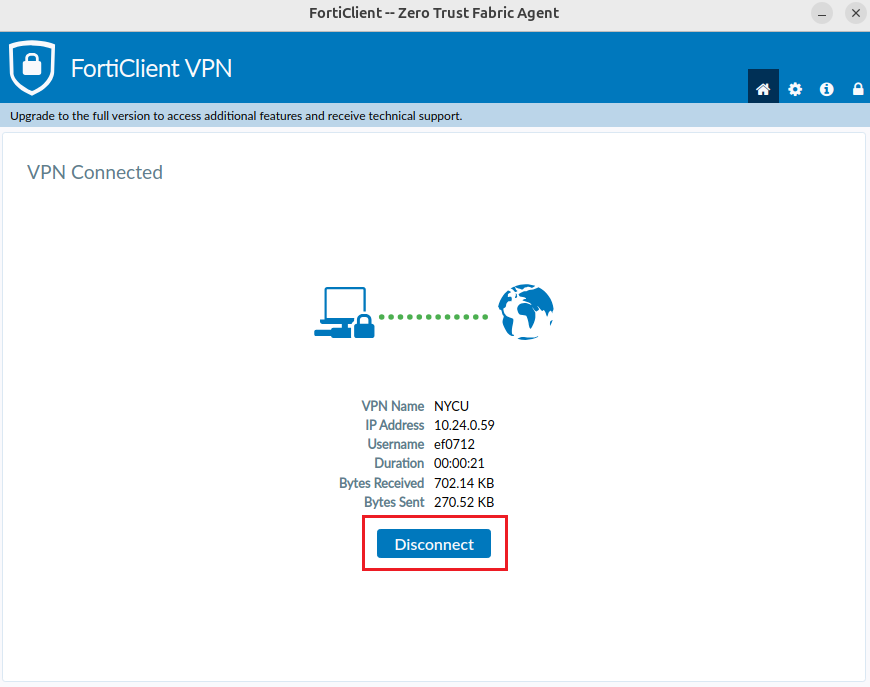
Task: Click the upgrade to full version banner
Action: pos(236,116)
